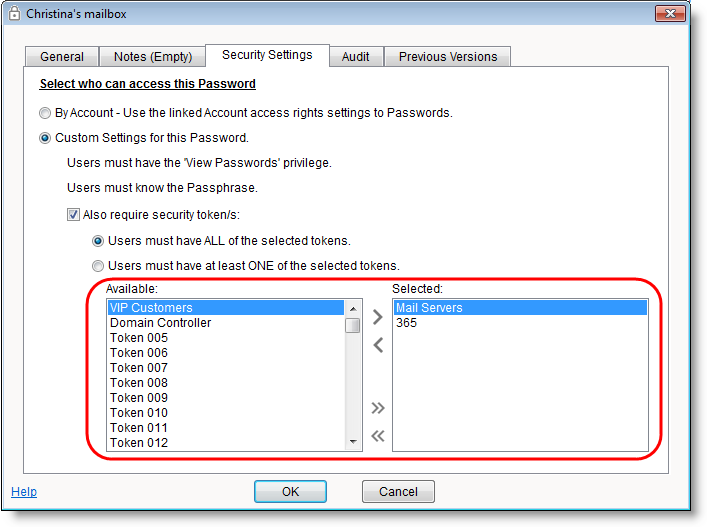This screenshot has width=707, height=527.
Task: Select Domain Controller in Available list
Action: coord(161,323)
